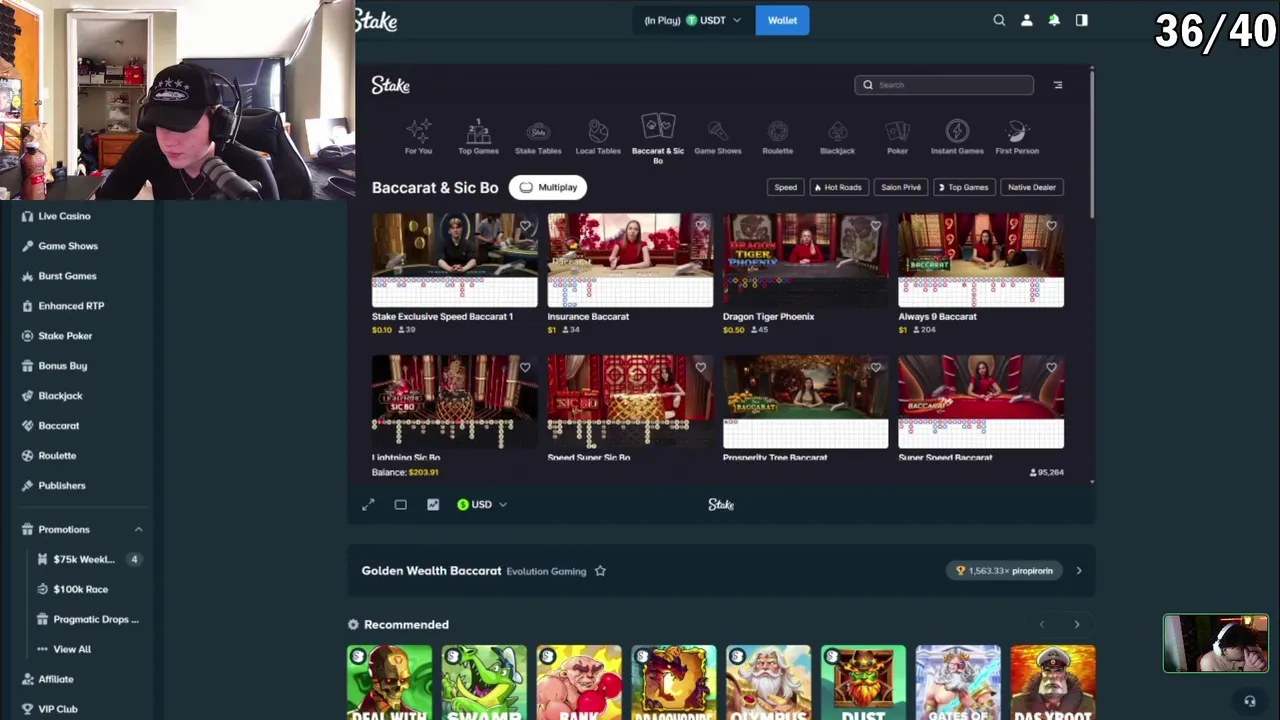The width and height of the screenshot is (1280, 720).
Task: Click the theatre mode square icon
Action: [400, 505]
